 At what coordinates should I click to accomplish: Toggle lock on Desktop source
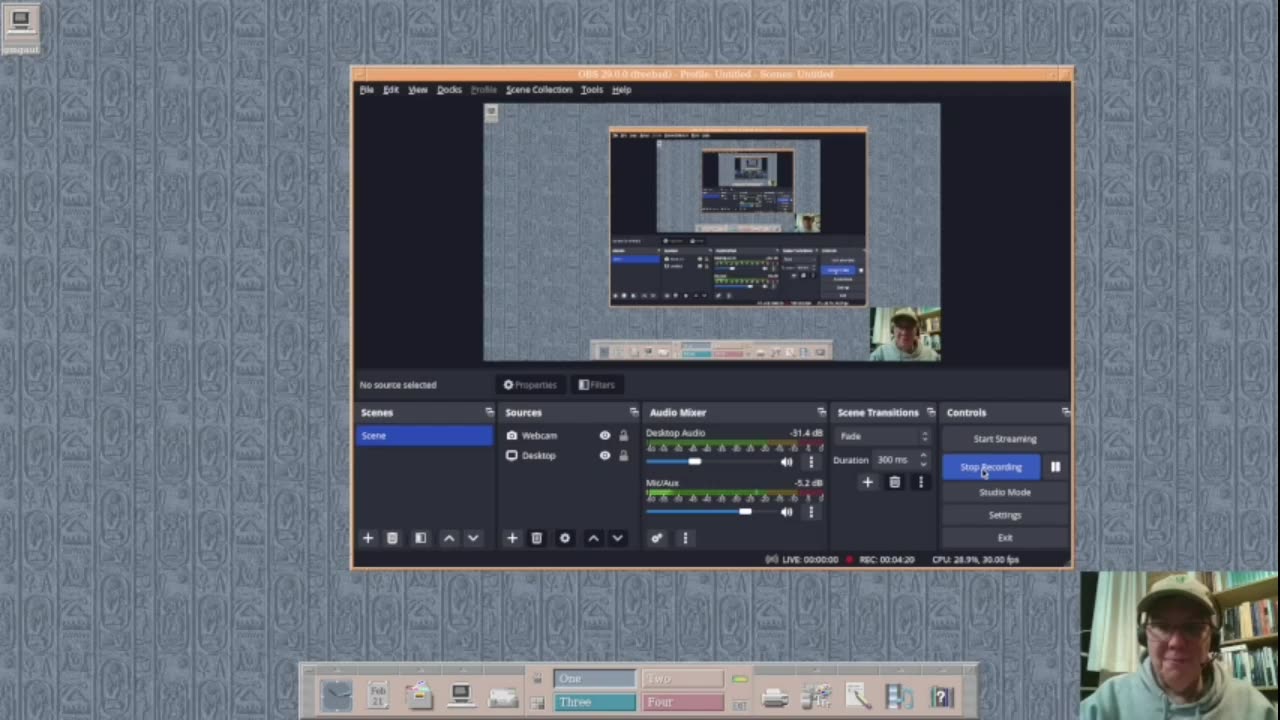pos(623,456)
